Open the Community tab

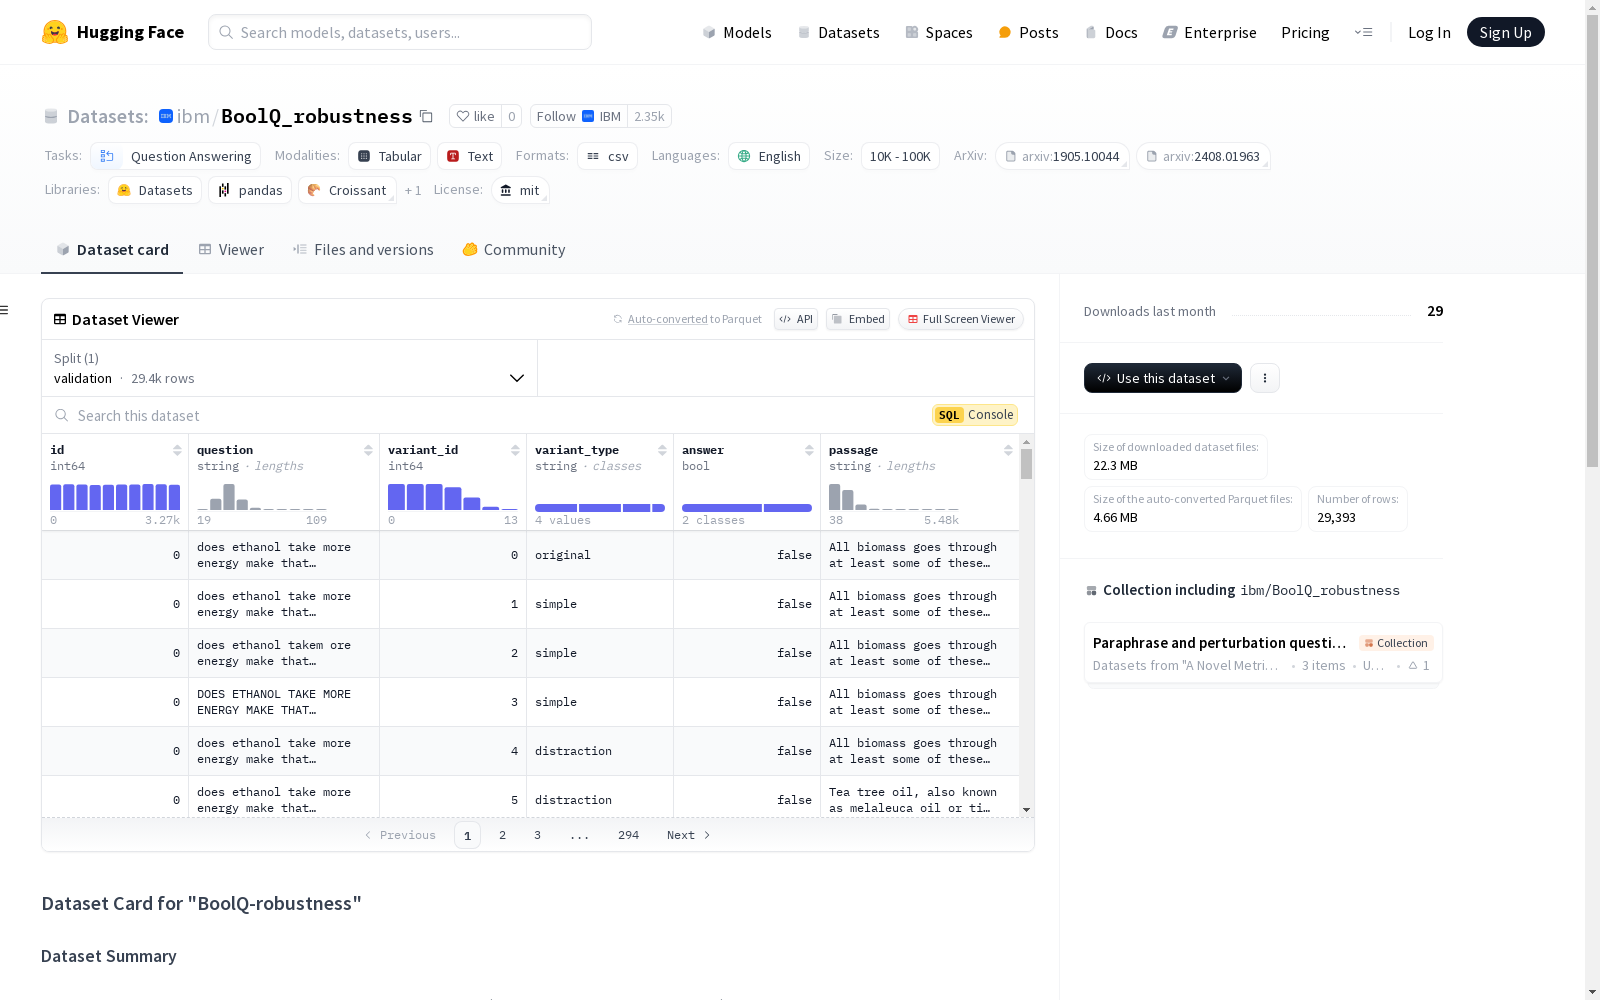pyautogui.click(x=514, y=250)
